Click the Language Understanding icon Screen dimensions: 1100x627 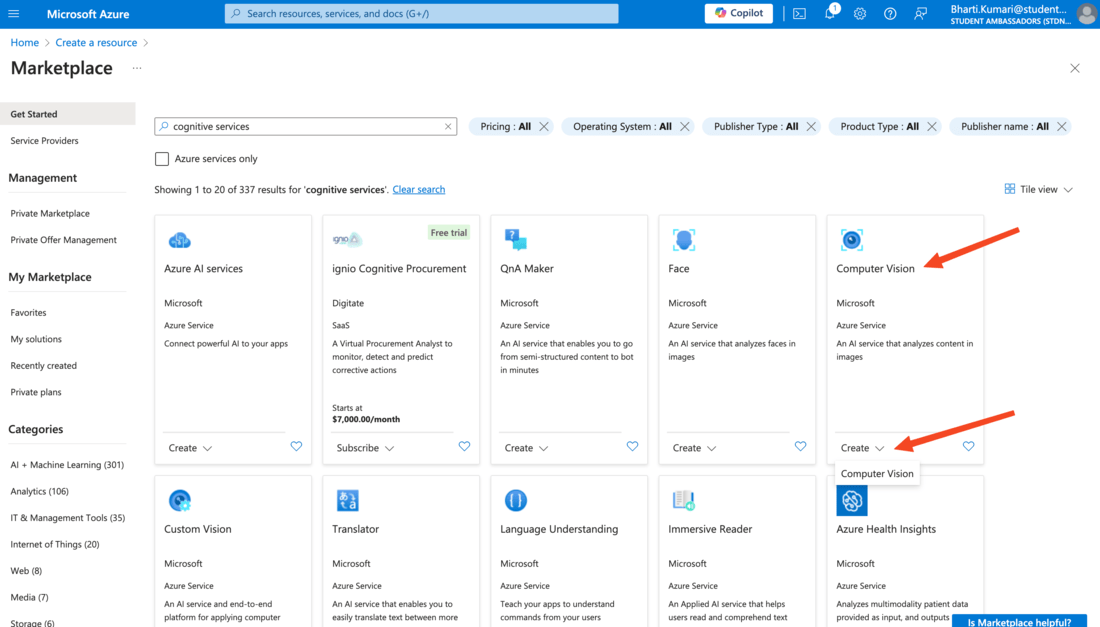516,501
